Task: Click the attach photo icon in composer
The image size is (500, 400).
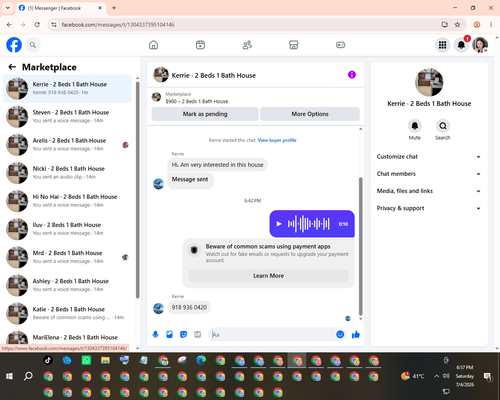Action: (169, 334)
